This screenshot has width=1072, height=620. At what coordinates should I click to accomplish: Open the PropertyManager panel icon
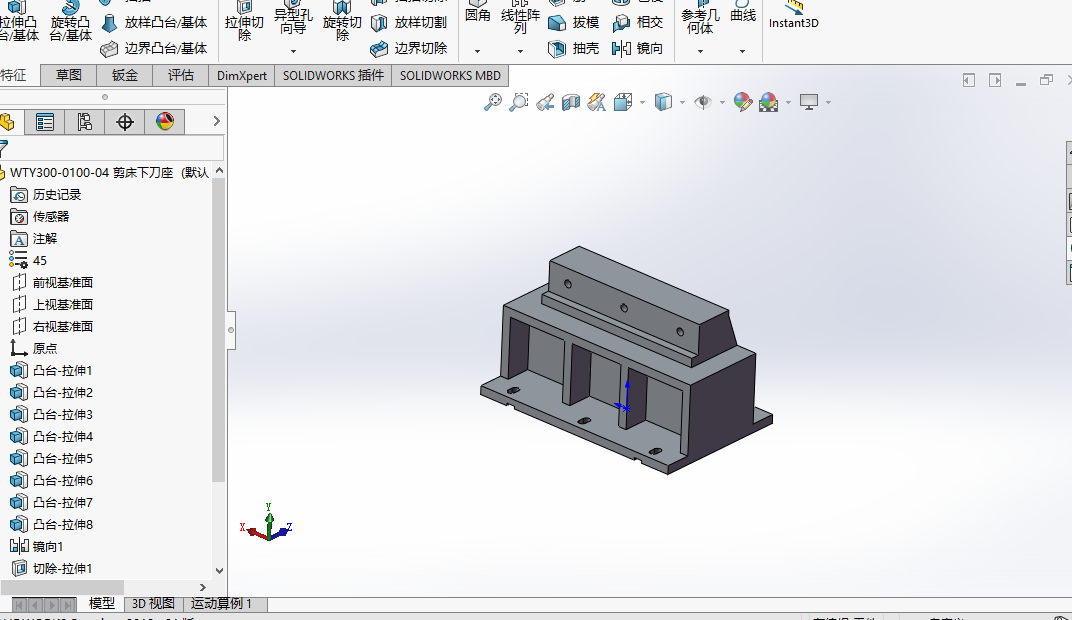tap(45, 122)
